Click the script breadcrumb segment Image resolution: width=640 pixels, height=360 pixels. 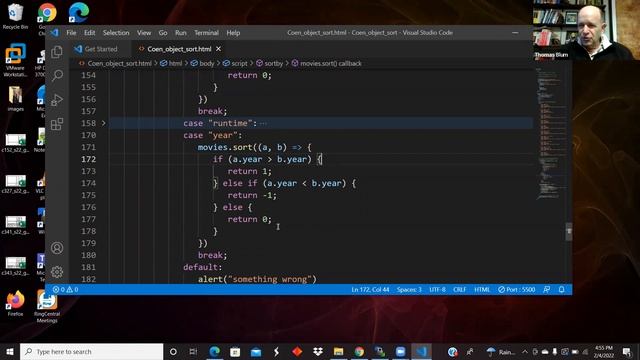236,63
